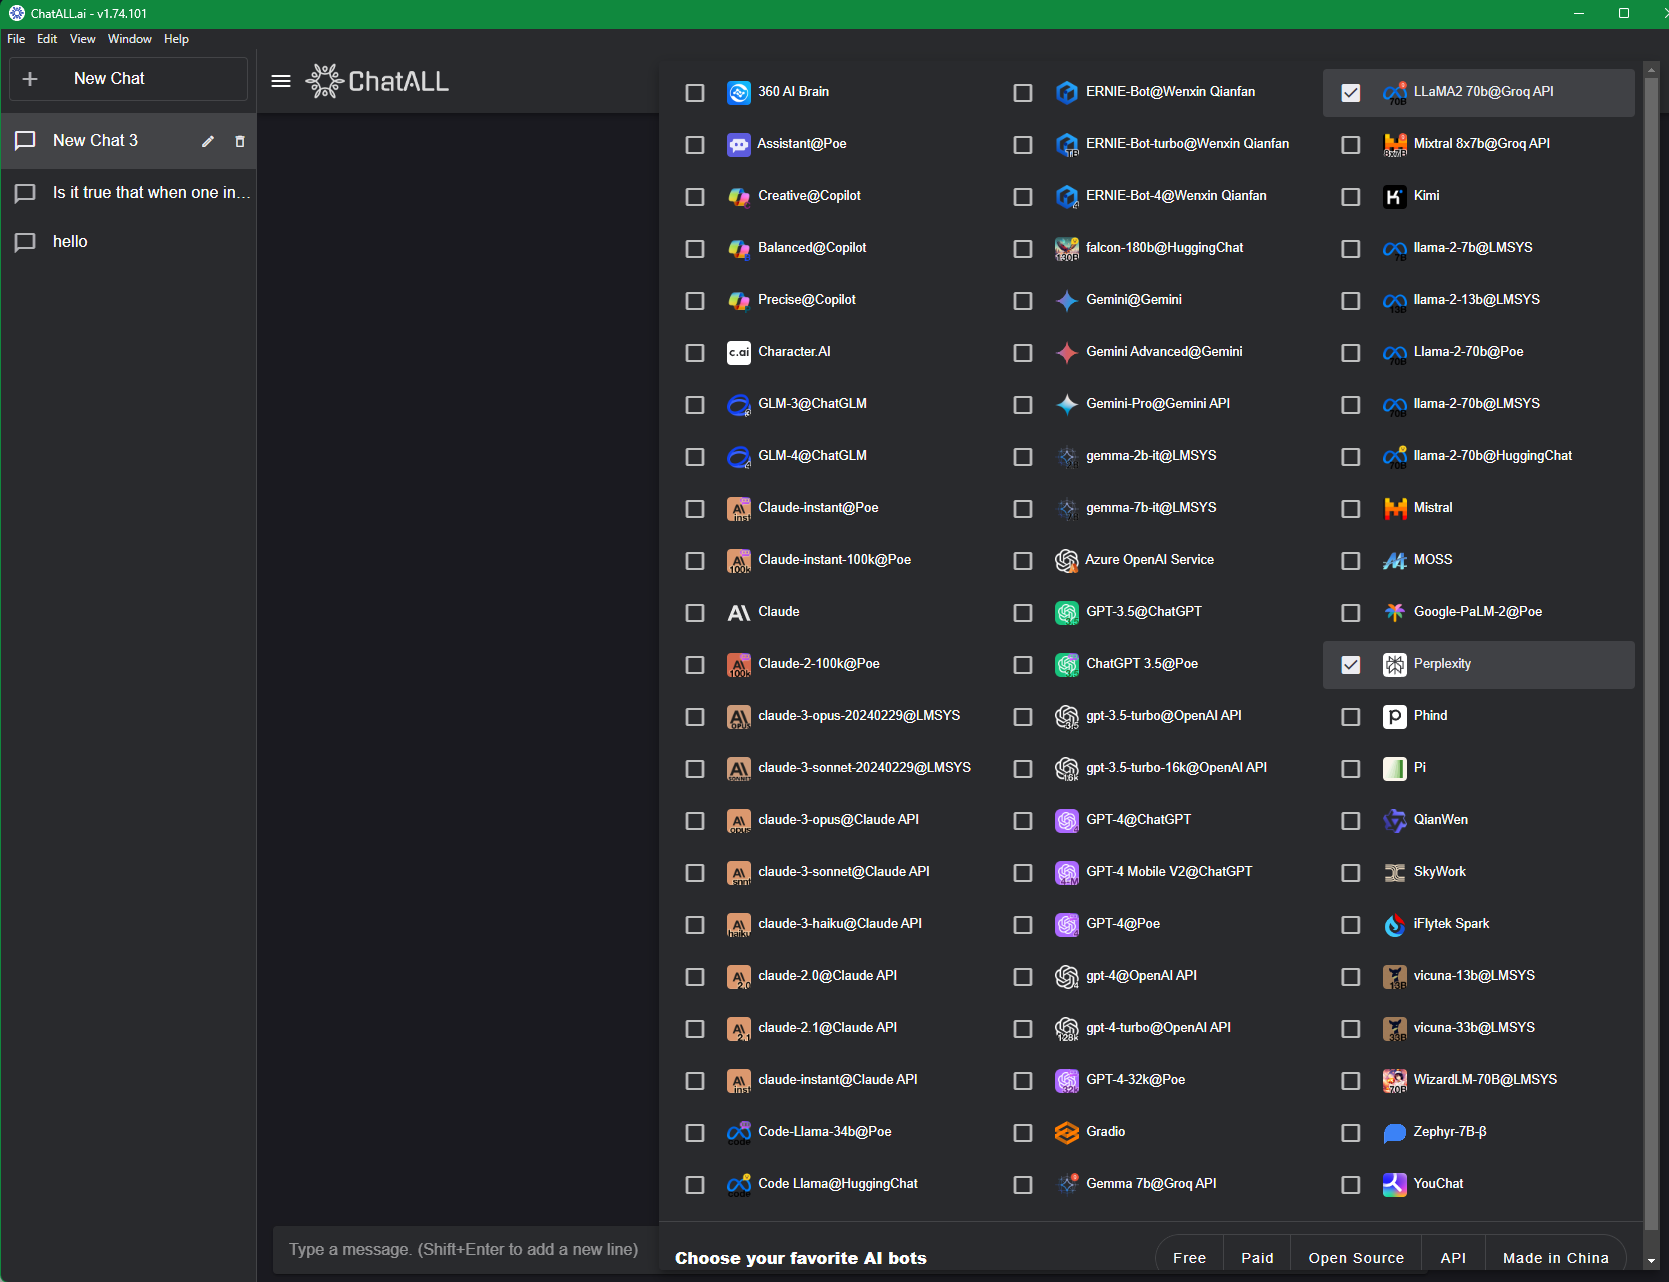Screen dimensions: 1669x1282
Task: Open the Help menu
Action: (x=176, y=39)
